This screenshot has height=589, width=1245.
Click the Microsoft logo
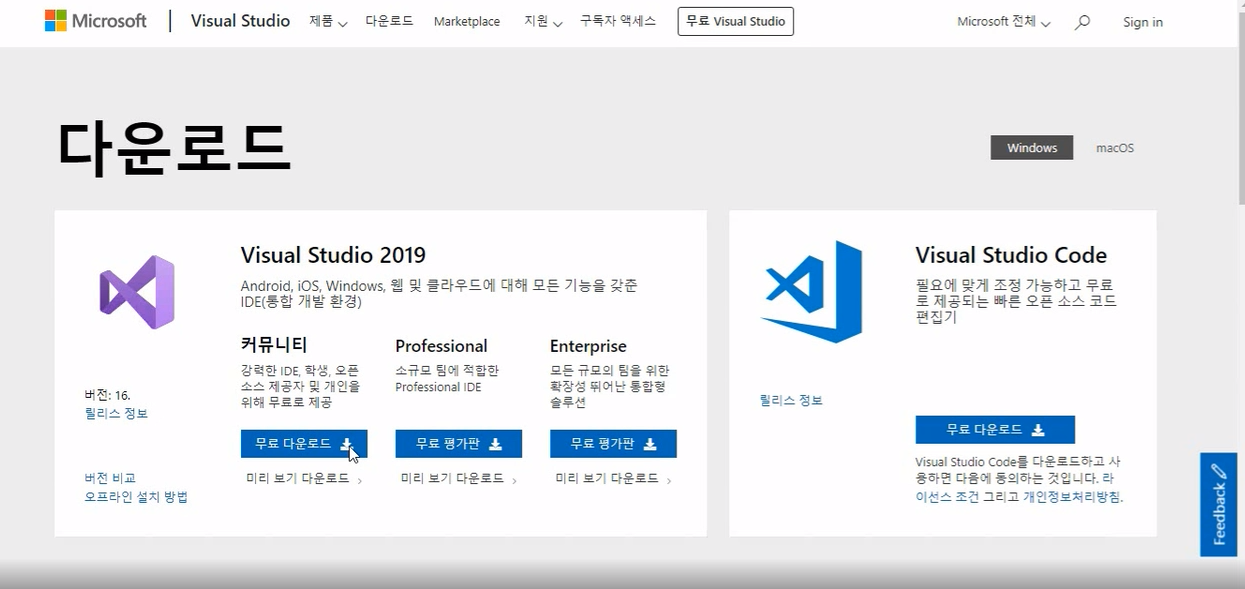[x=95, y=20]
